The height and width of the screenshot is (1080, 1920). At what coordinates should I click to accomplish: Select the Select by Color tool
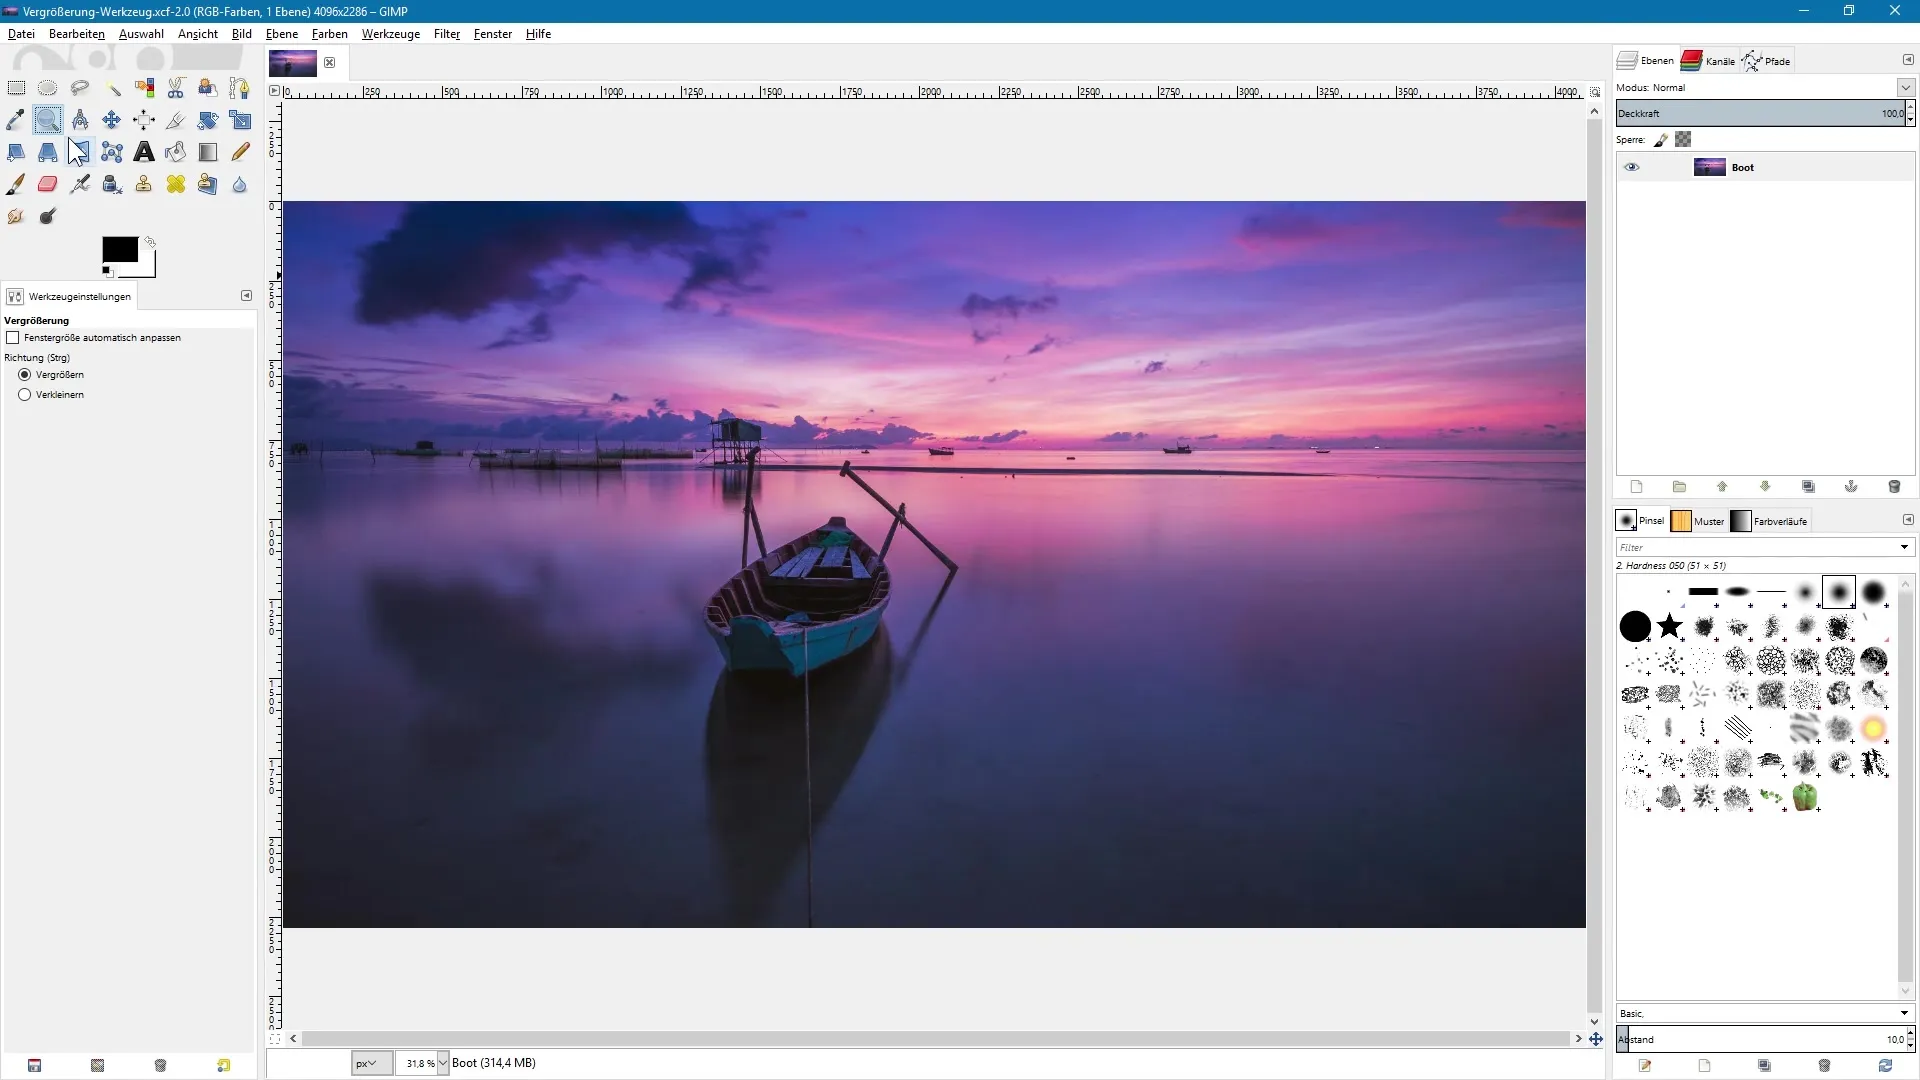pyautogui.click(x=144, y=88)
